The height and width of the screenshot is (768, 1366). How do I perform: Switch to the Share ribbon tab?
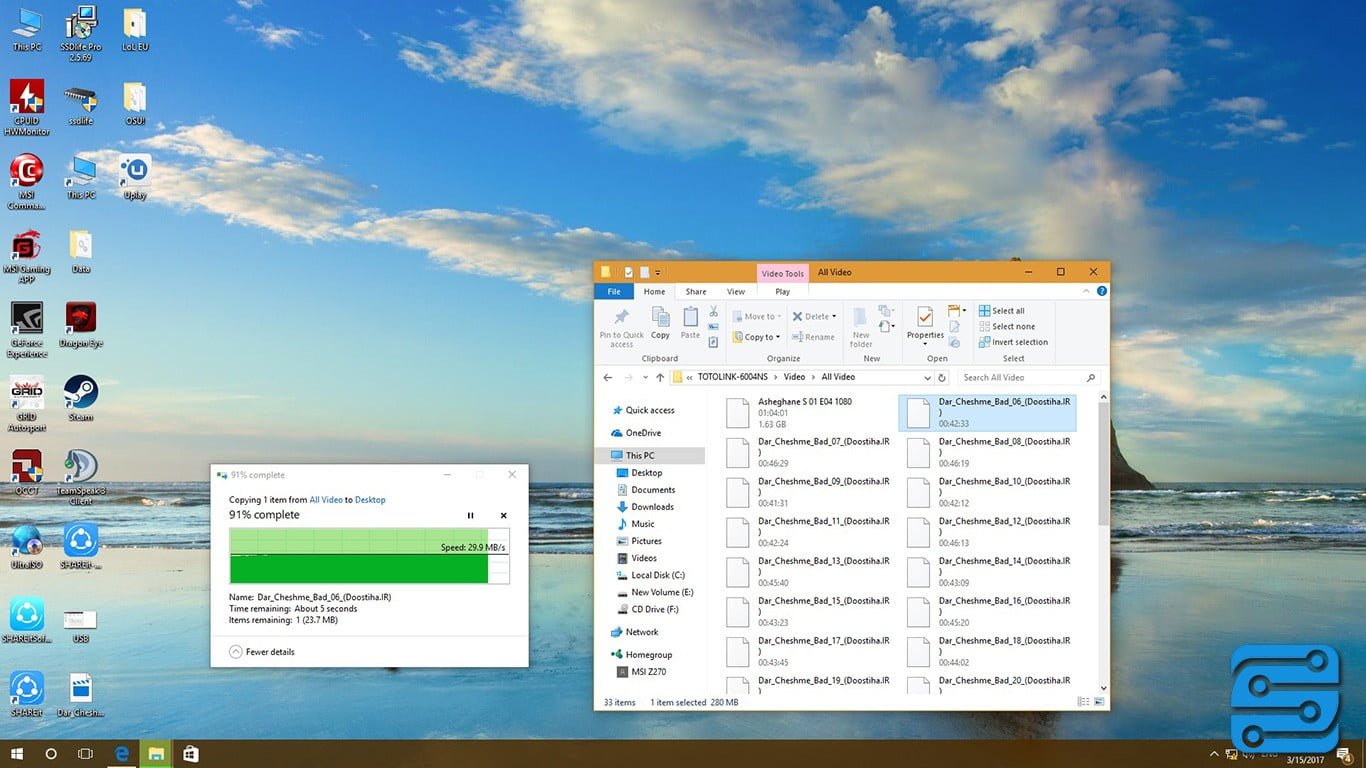[x=695, y=292]
